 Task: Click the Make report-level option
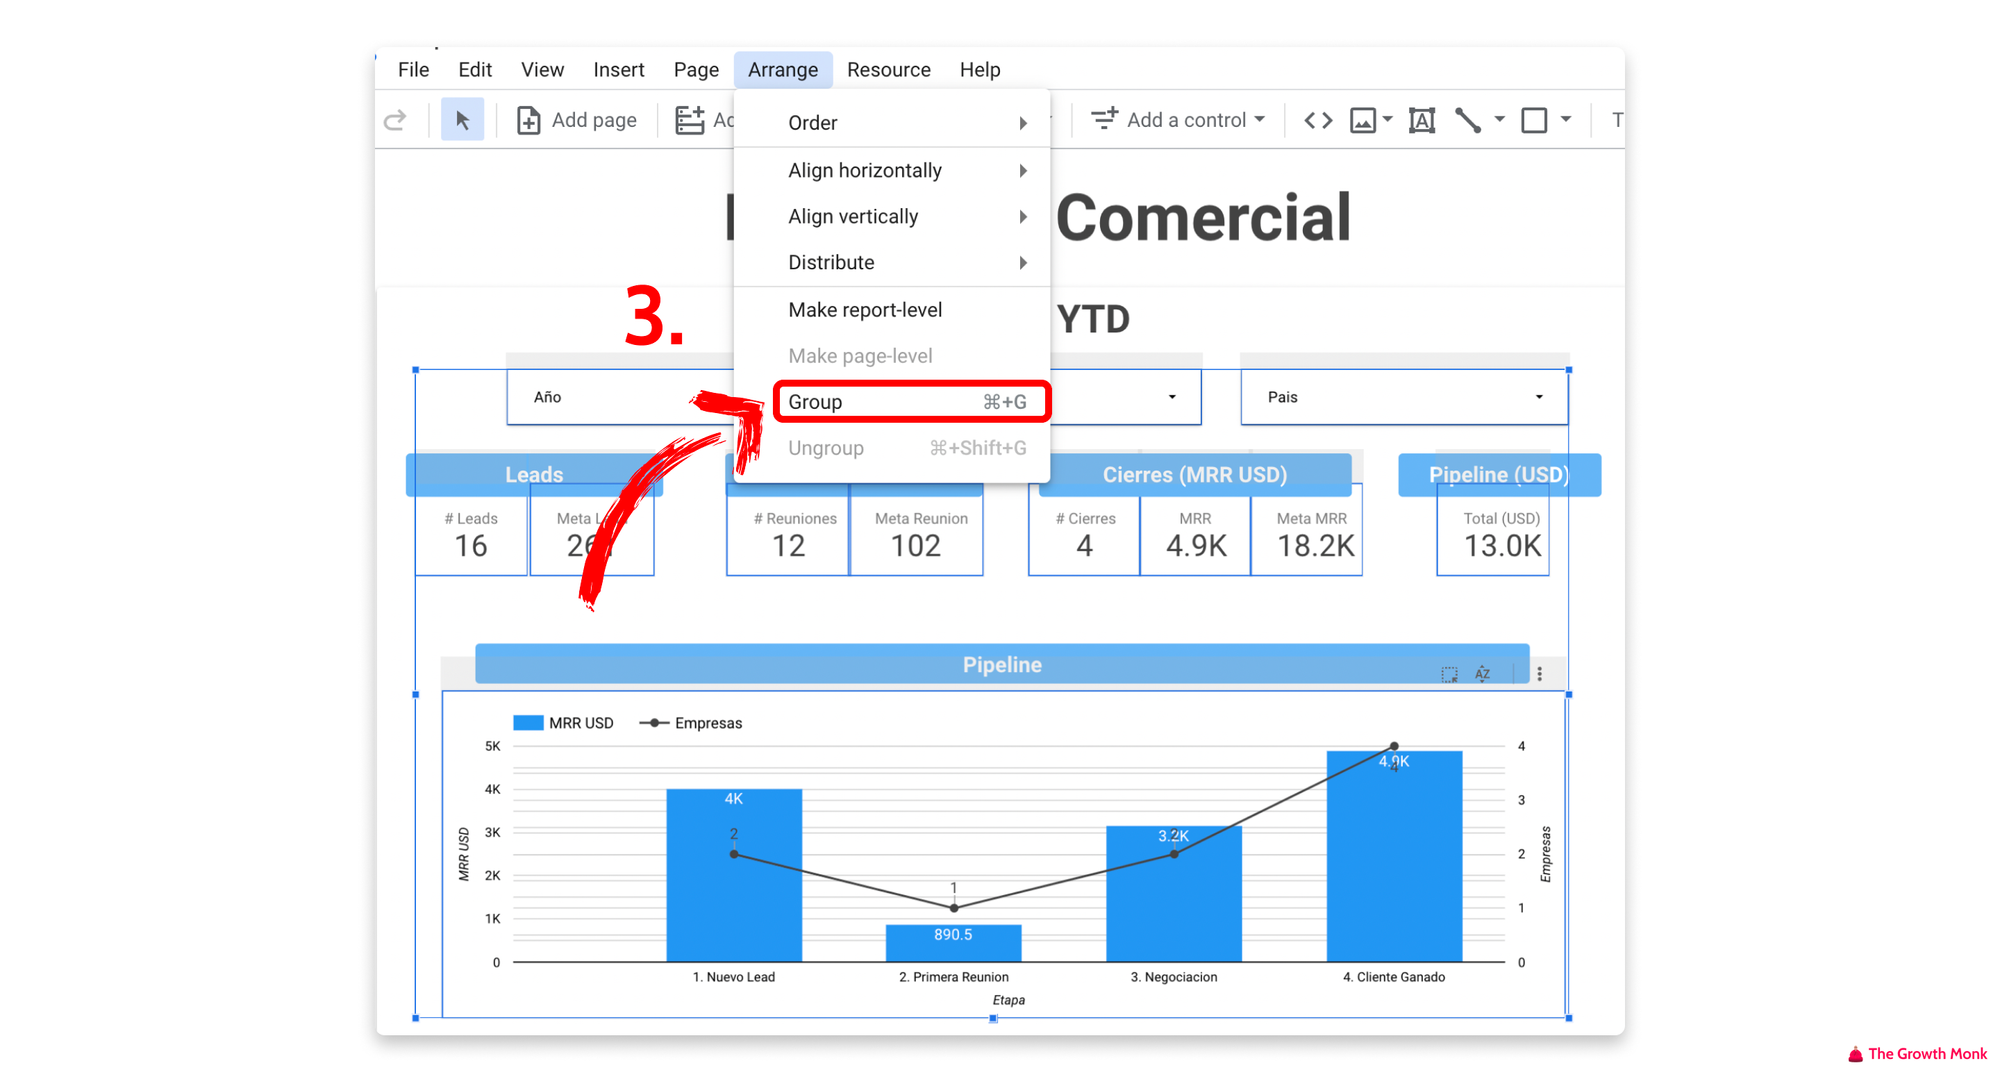click(867, 309)
